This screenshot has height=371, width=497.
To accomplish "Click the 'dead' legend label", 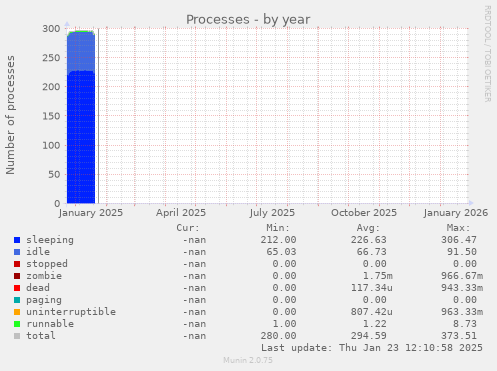I will click(x=38, y=288).
